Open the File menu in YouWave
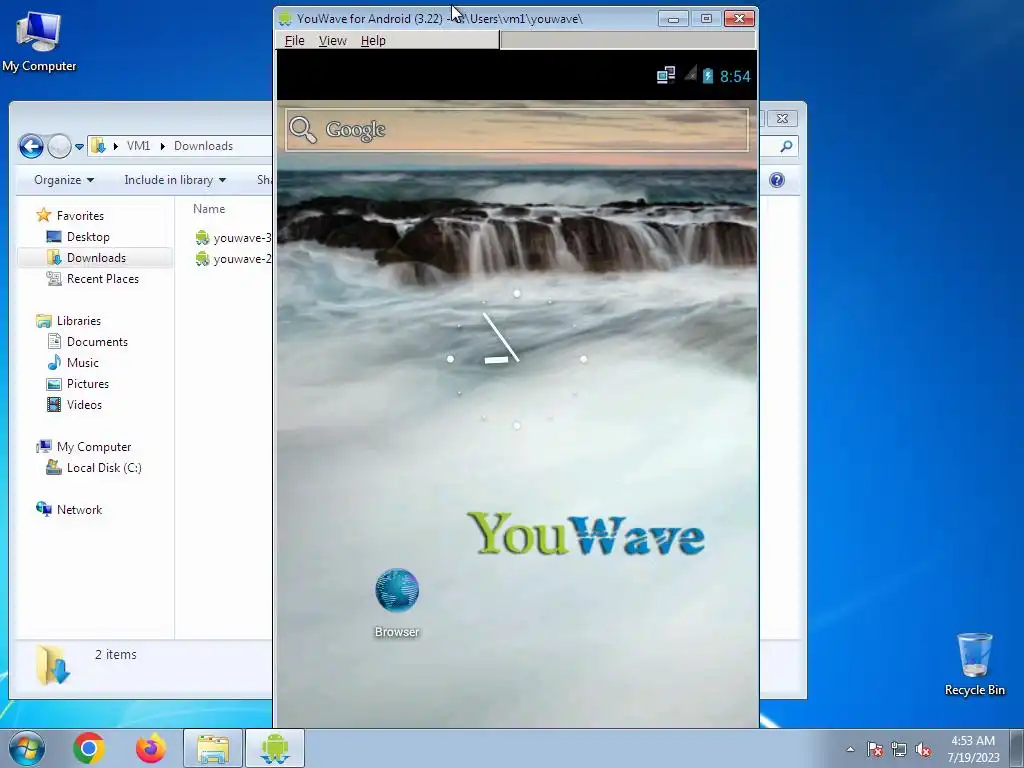The height and width of the screenshot is (768, 1024). 295,40
